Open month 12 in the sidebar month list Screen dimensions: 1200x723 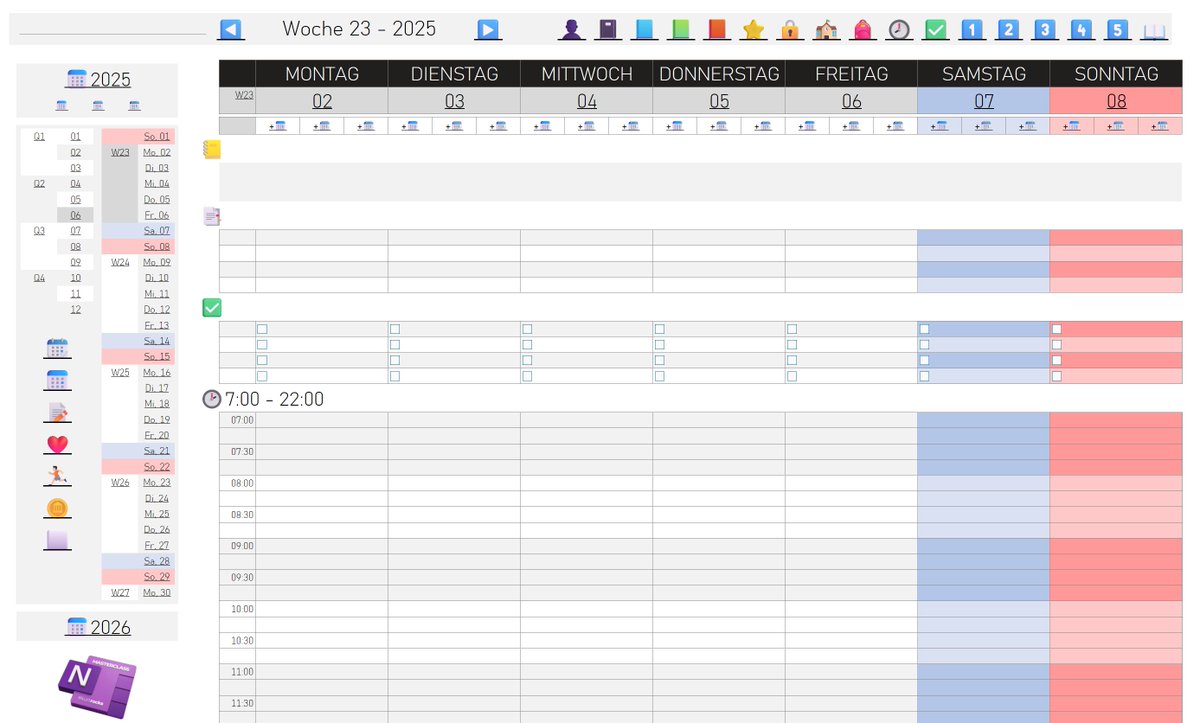point(75,309)
